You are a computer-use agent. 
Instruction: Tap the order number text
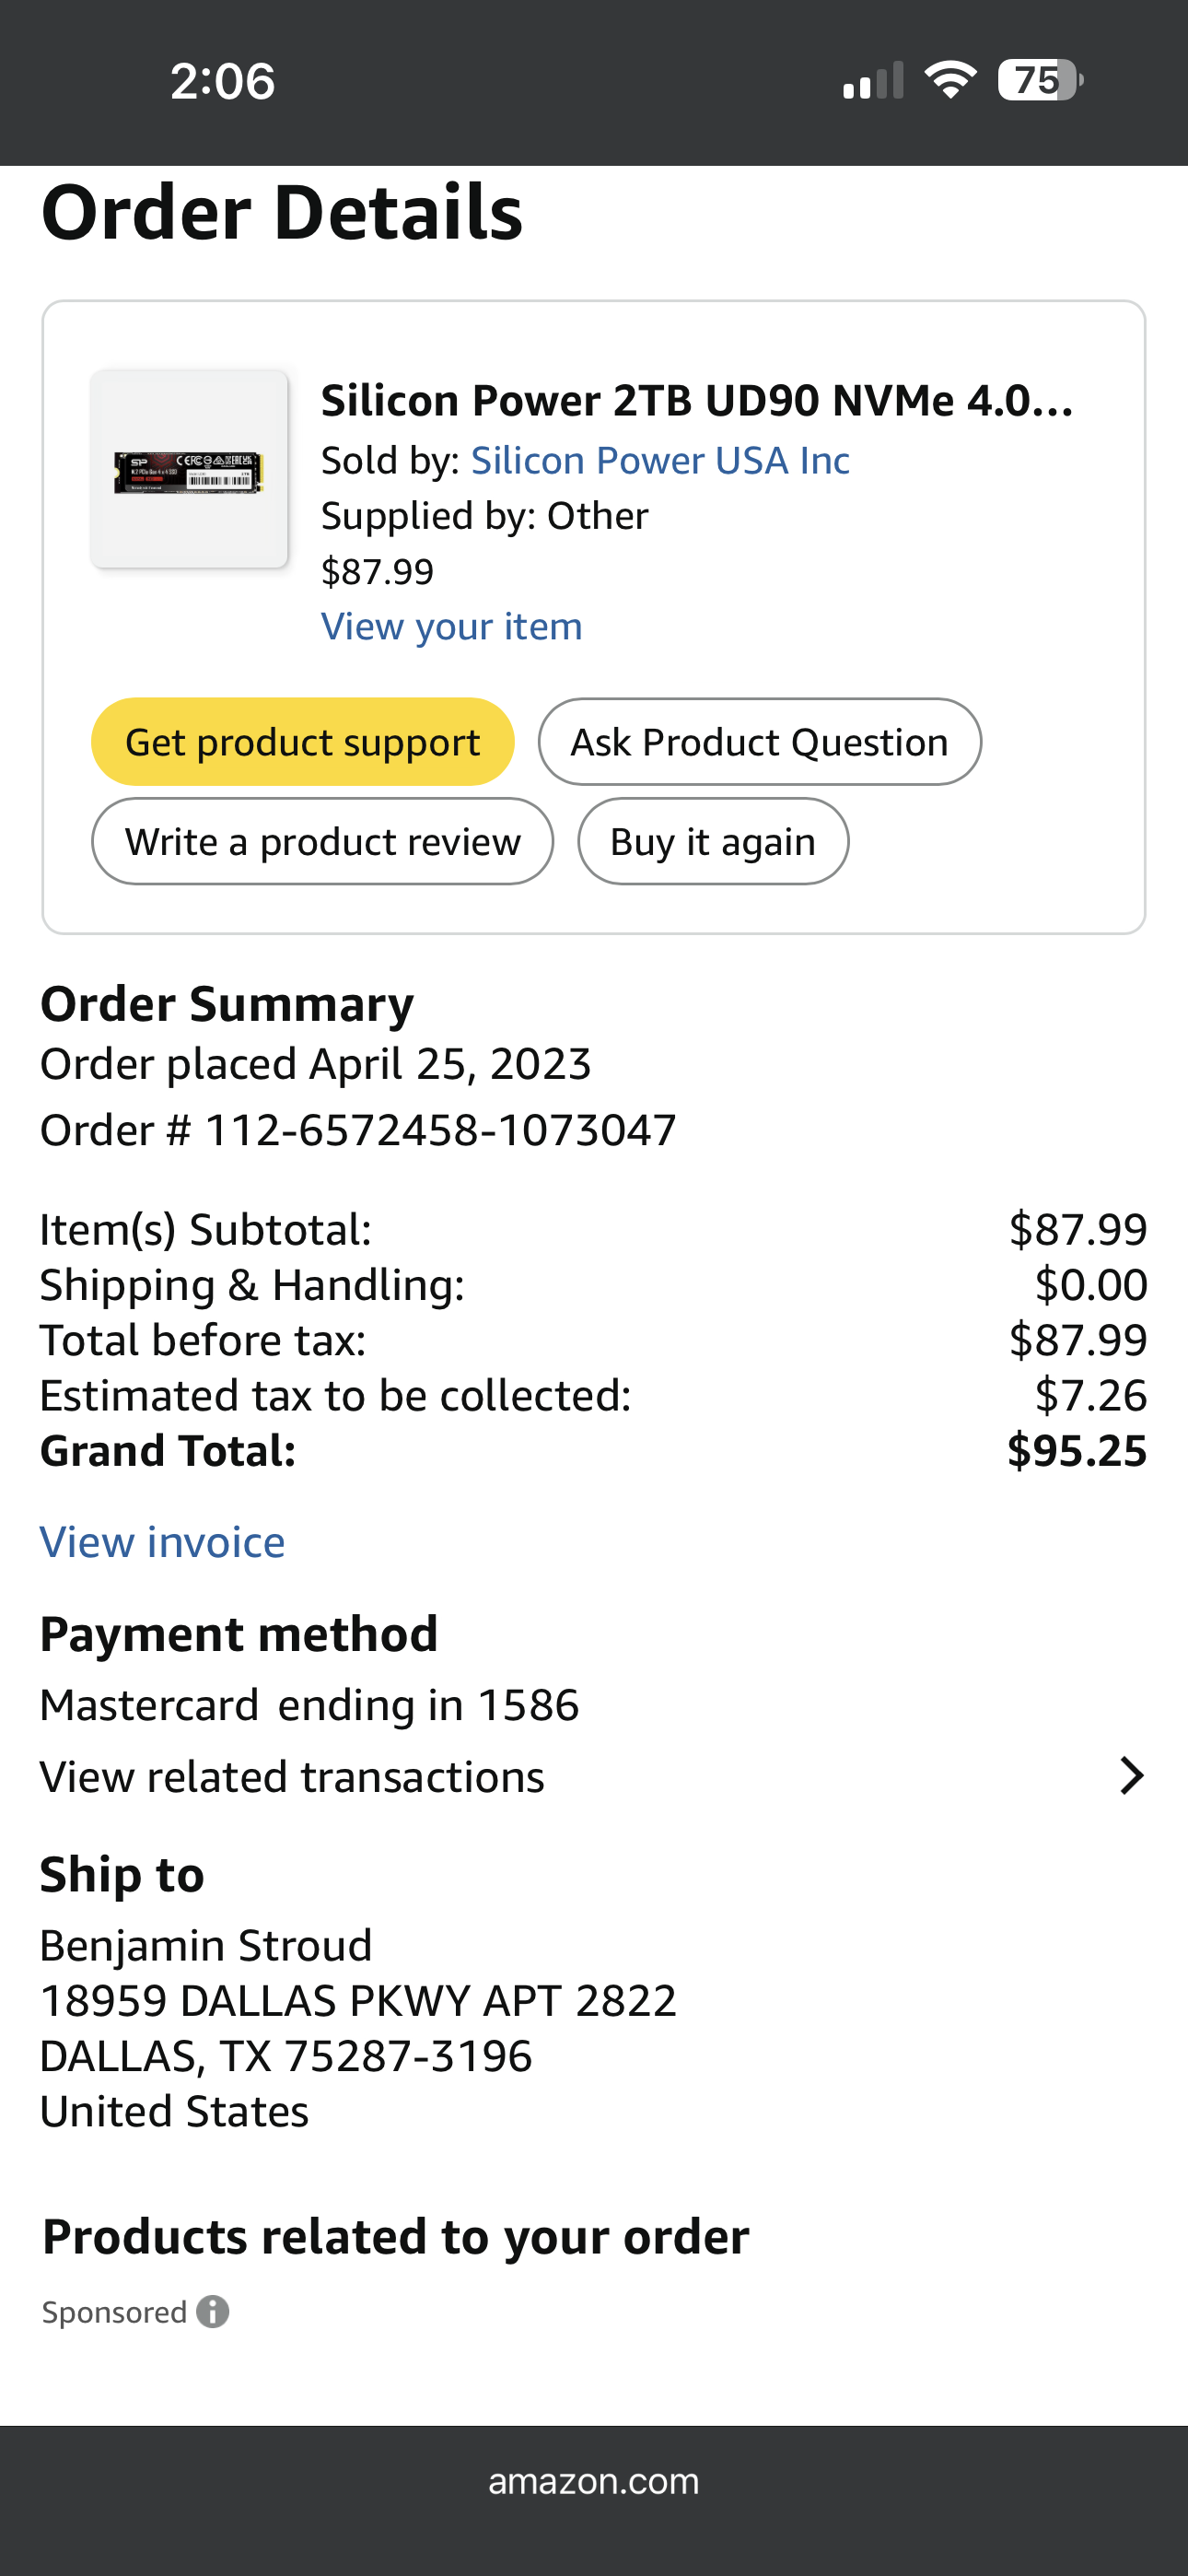[x=358, y=1131]
